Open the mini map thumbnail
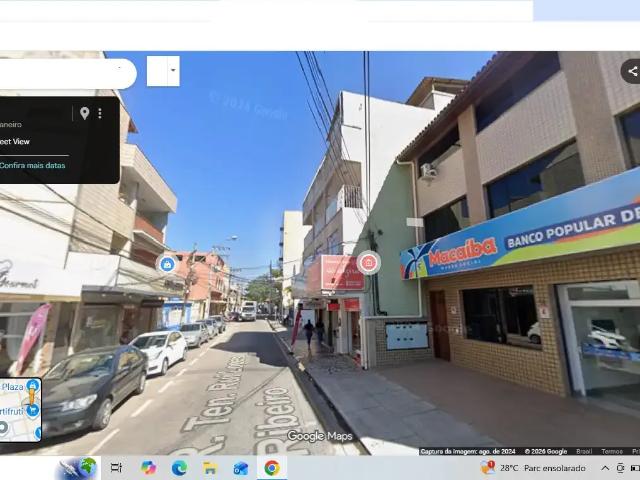This screenshot has height=480, width=640. tap(20, 409)
